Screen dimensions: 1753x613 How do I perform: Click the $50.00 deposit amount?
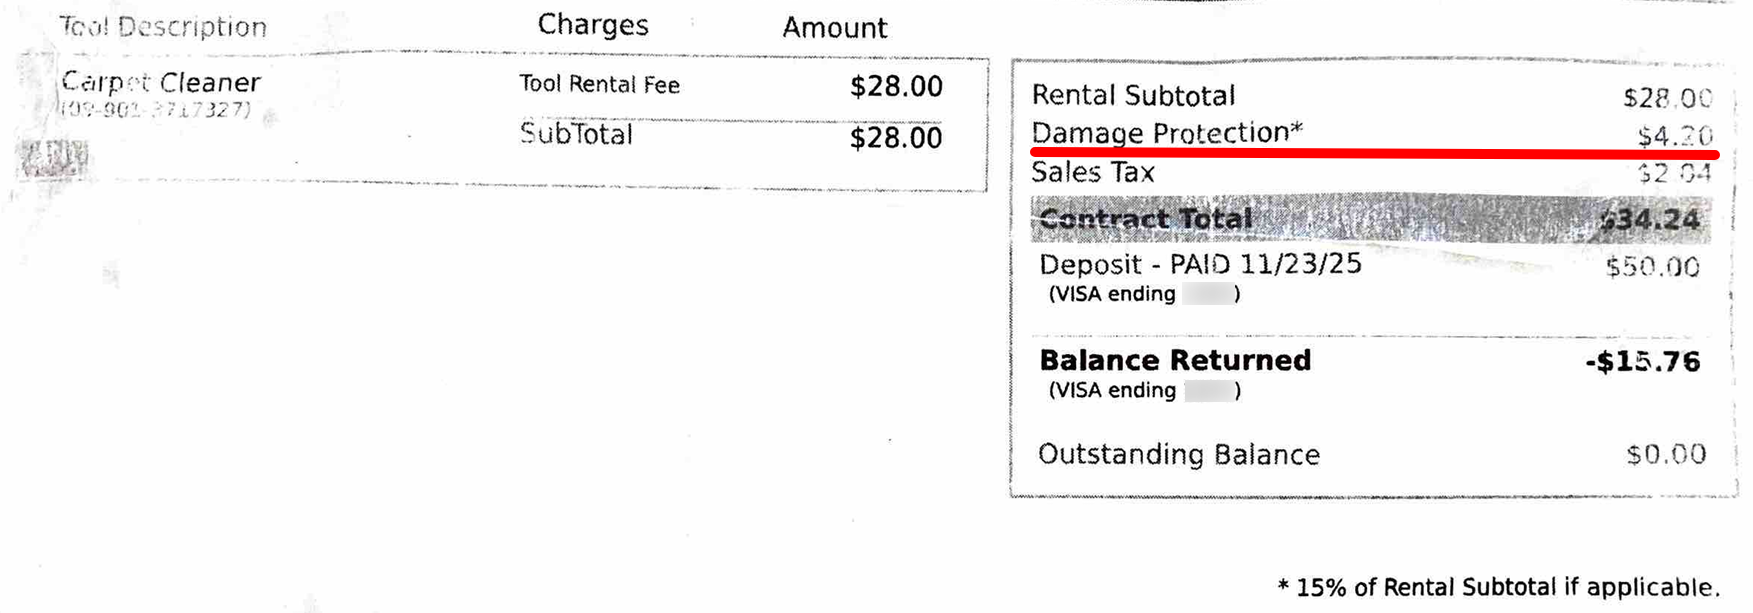click(x=1652, y=268)
